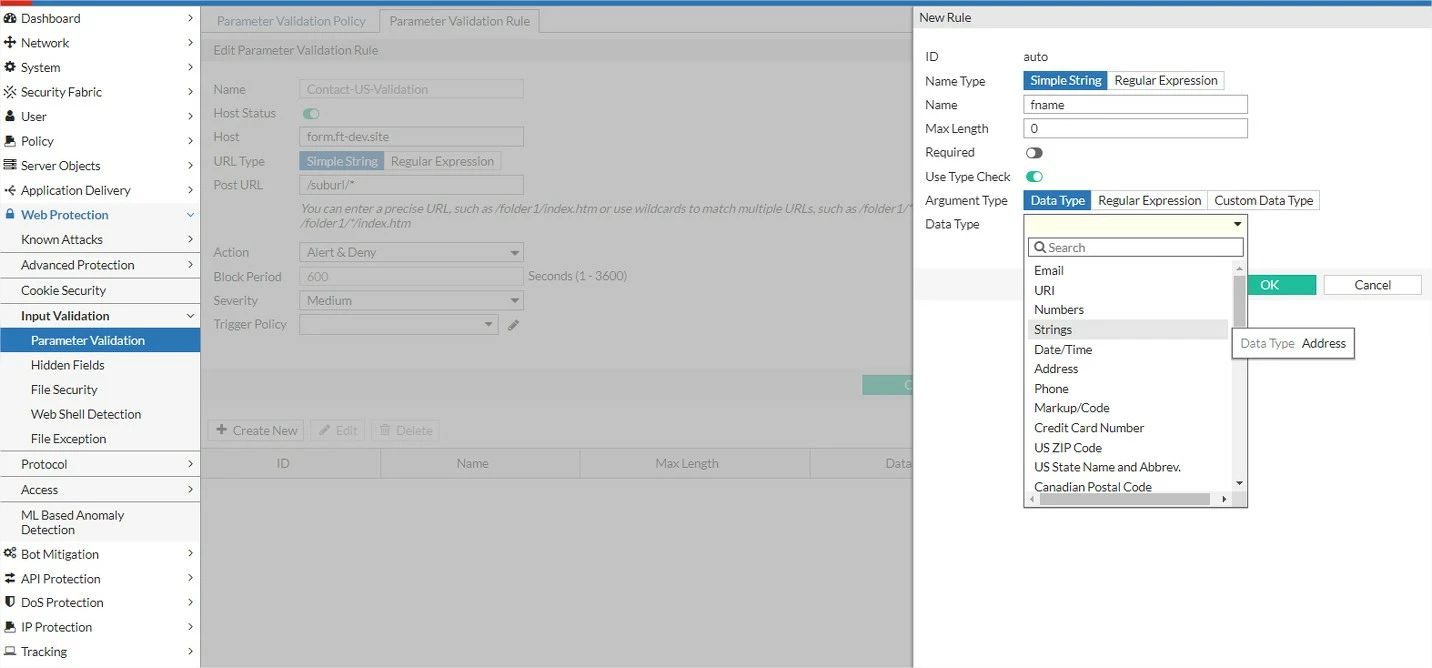This screenshot has width=1432, height=668.
Task: Click the Delete button in rule table toolbar
Action: (405, 430)
